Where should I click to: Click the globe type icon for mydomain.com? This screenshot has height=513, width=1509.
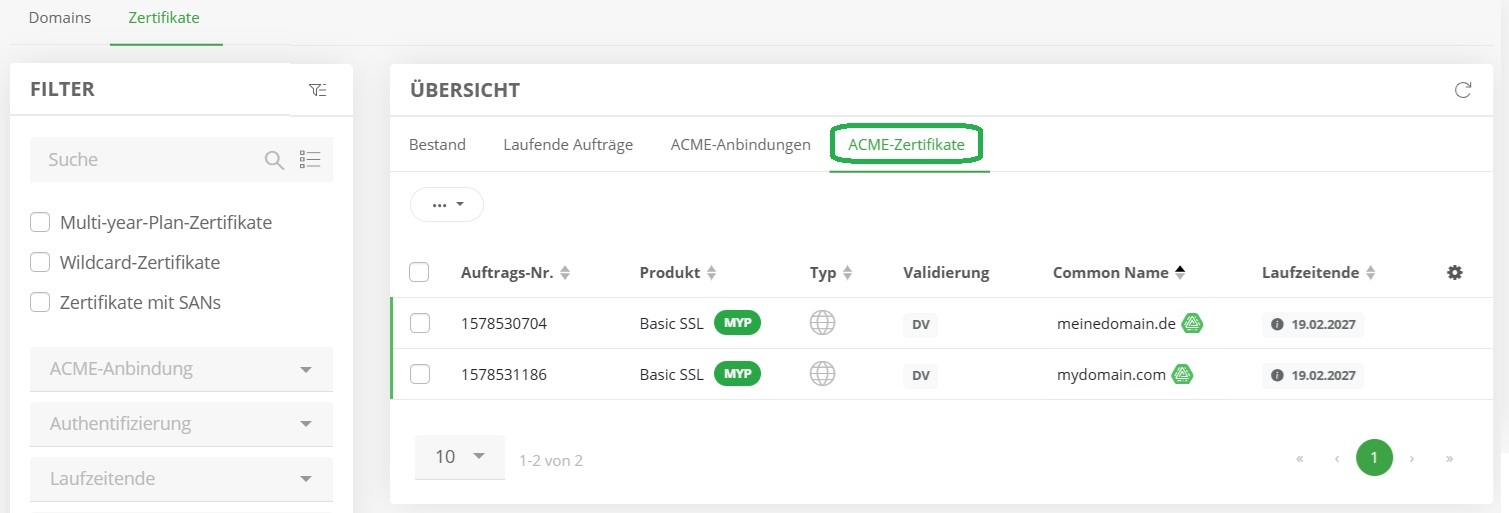tap(822, 374)
